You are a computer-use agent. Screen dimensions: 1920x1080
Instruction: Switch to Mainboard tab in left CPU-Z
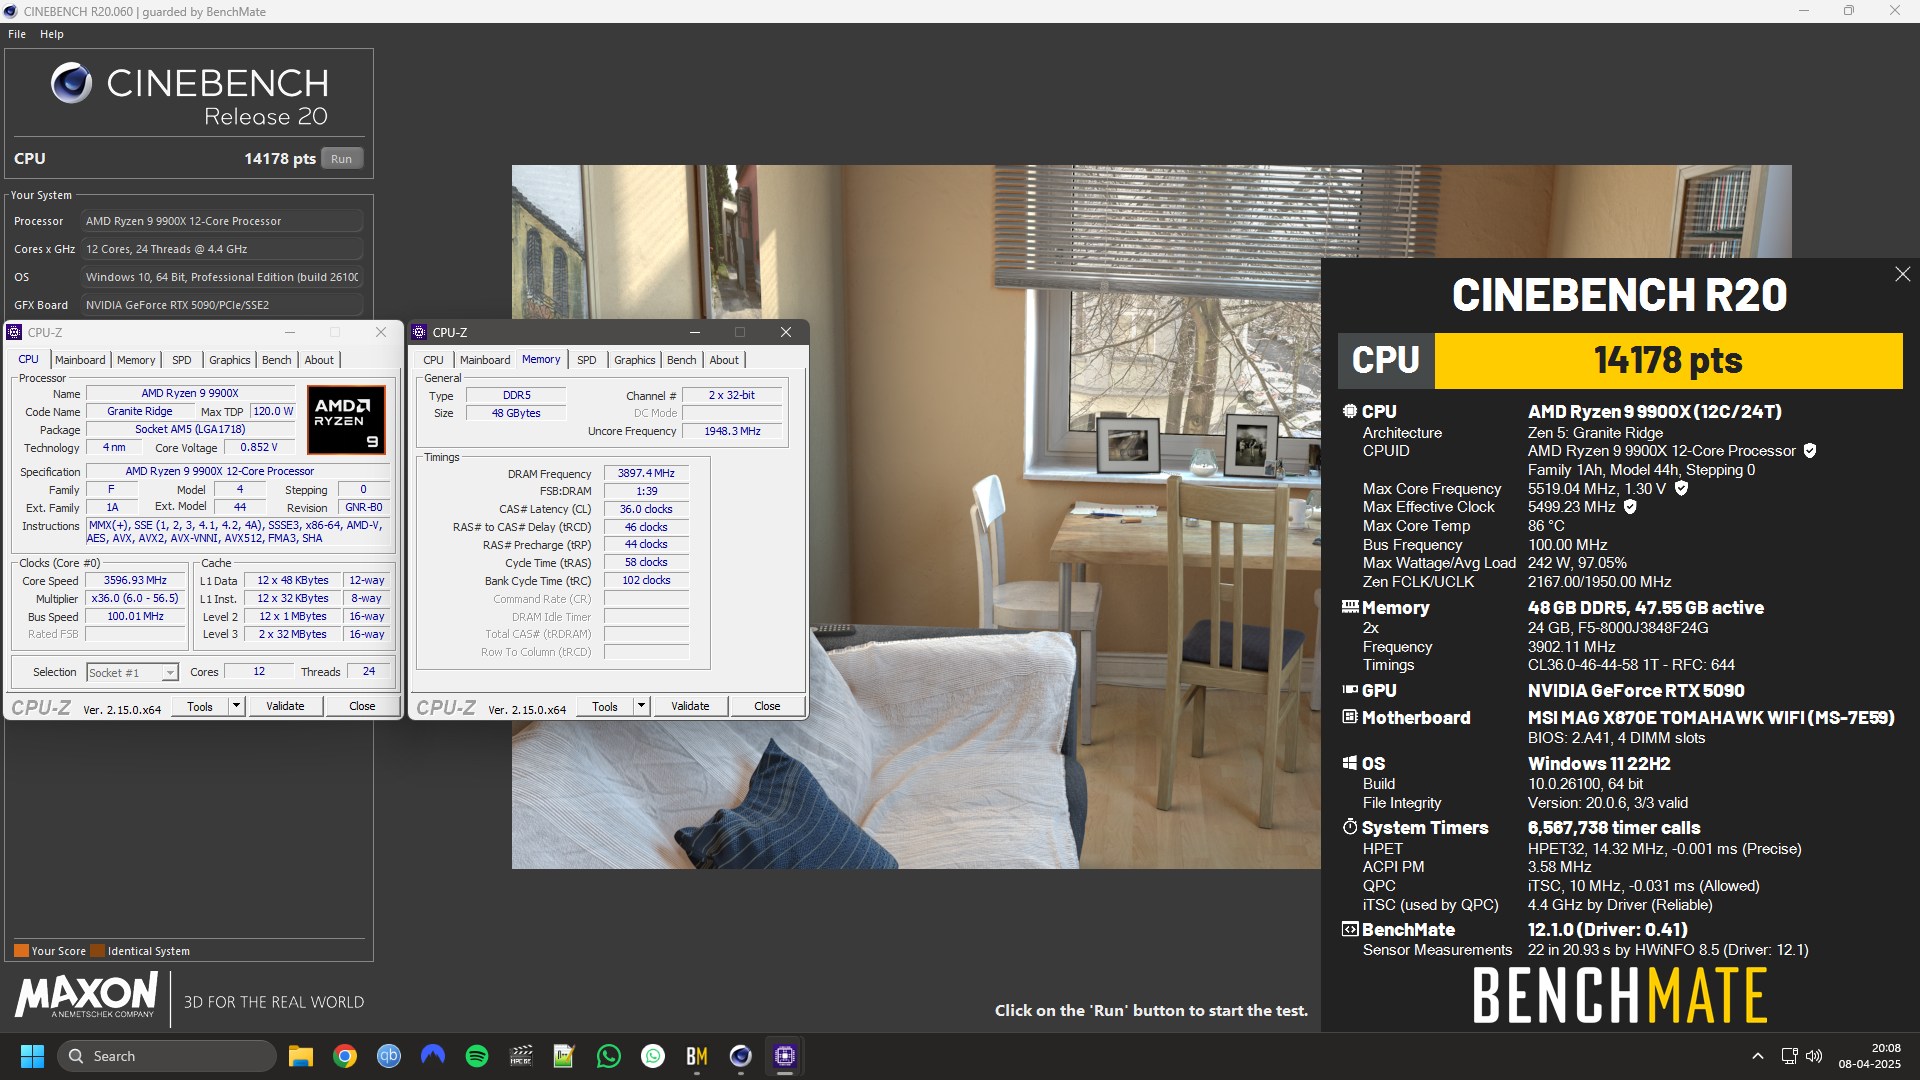tap(80, 360)
